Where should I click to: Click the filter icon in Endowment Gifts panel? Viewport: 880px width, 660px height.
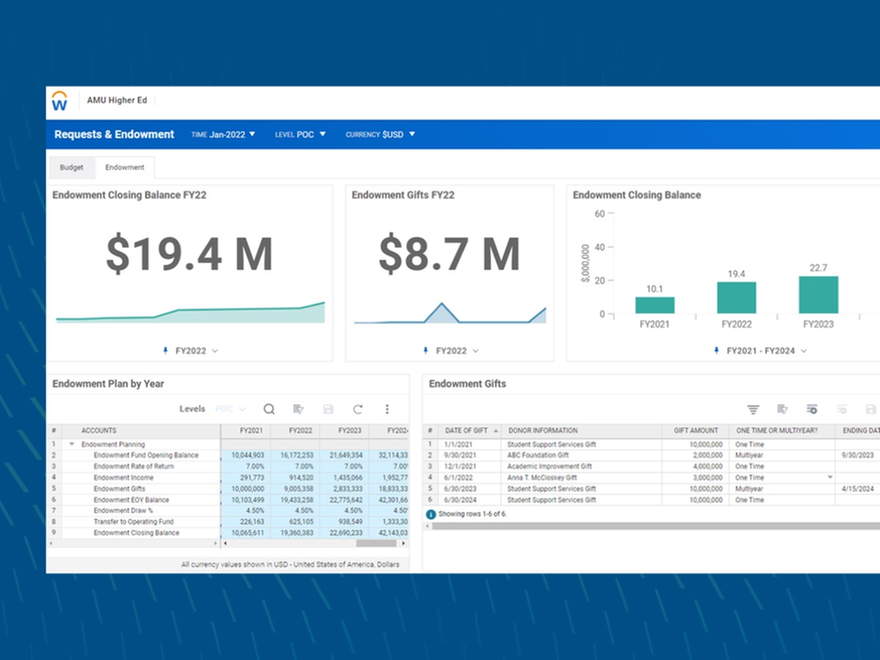(753, 409)
